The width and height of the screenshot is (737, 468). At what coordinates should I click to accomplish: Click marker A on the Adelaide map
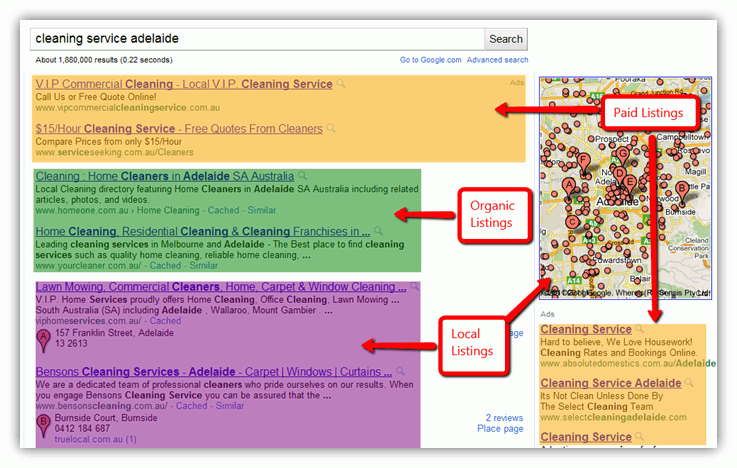click(569, 187)
